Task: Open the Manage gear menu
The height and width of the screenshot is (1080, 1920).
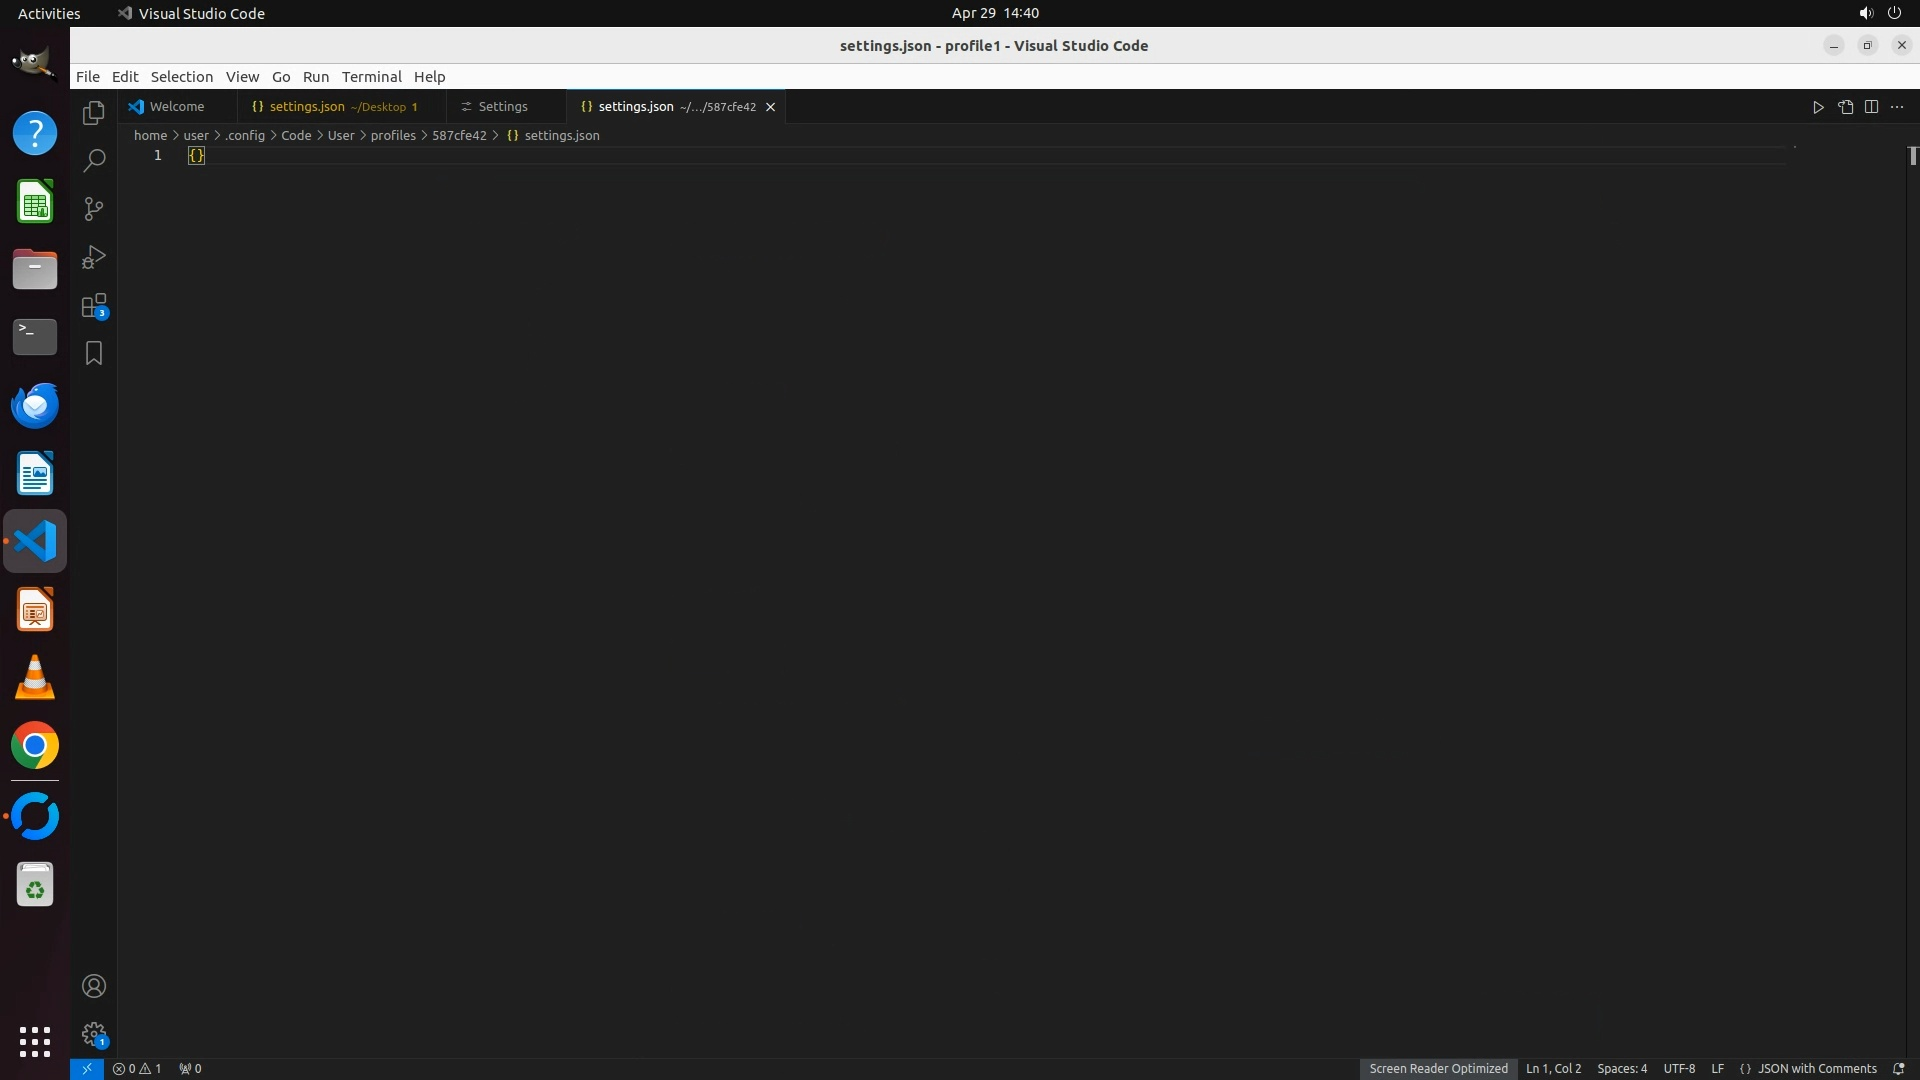Action: pyautogui.click(x=93, y=1034)
